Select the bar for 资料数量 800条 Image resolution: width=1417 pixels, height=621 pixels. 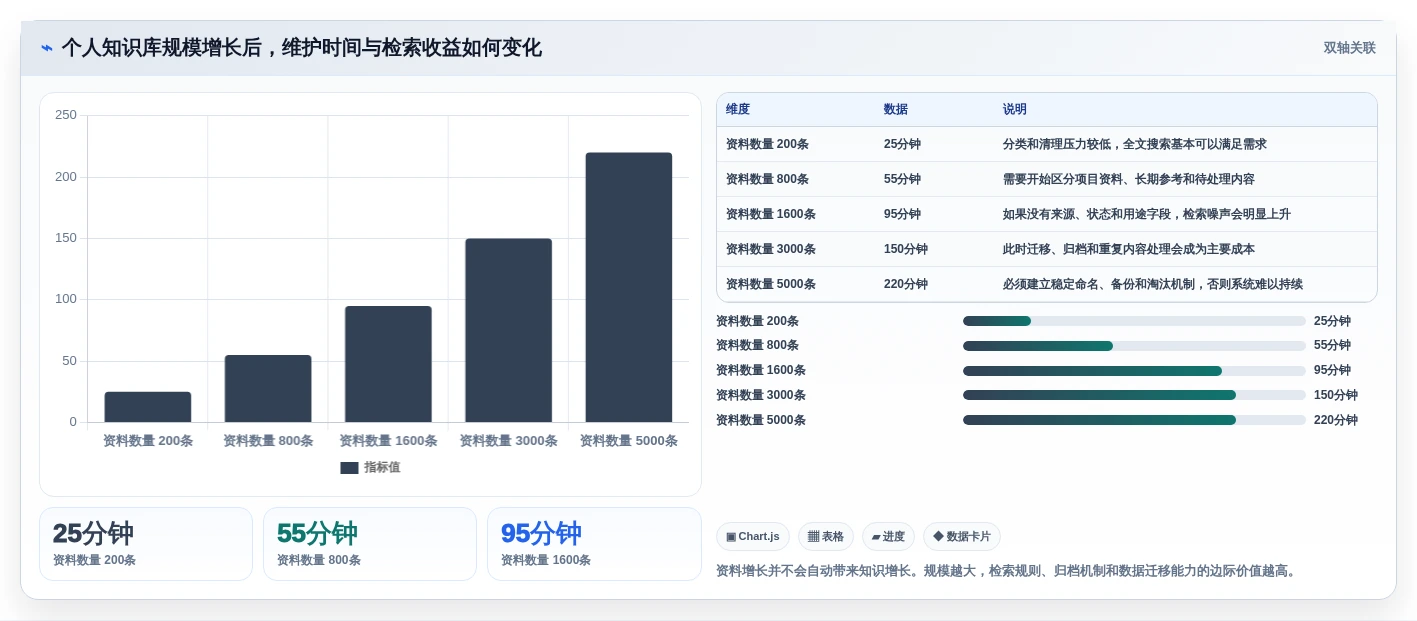click(268, 389)
